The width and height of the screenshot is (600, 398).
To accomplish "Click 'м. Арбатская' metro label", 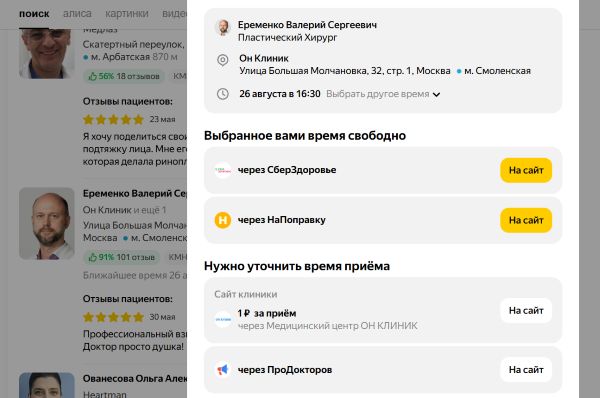I will tap(120, 57).
